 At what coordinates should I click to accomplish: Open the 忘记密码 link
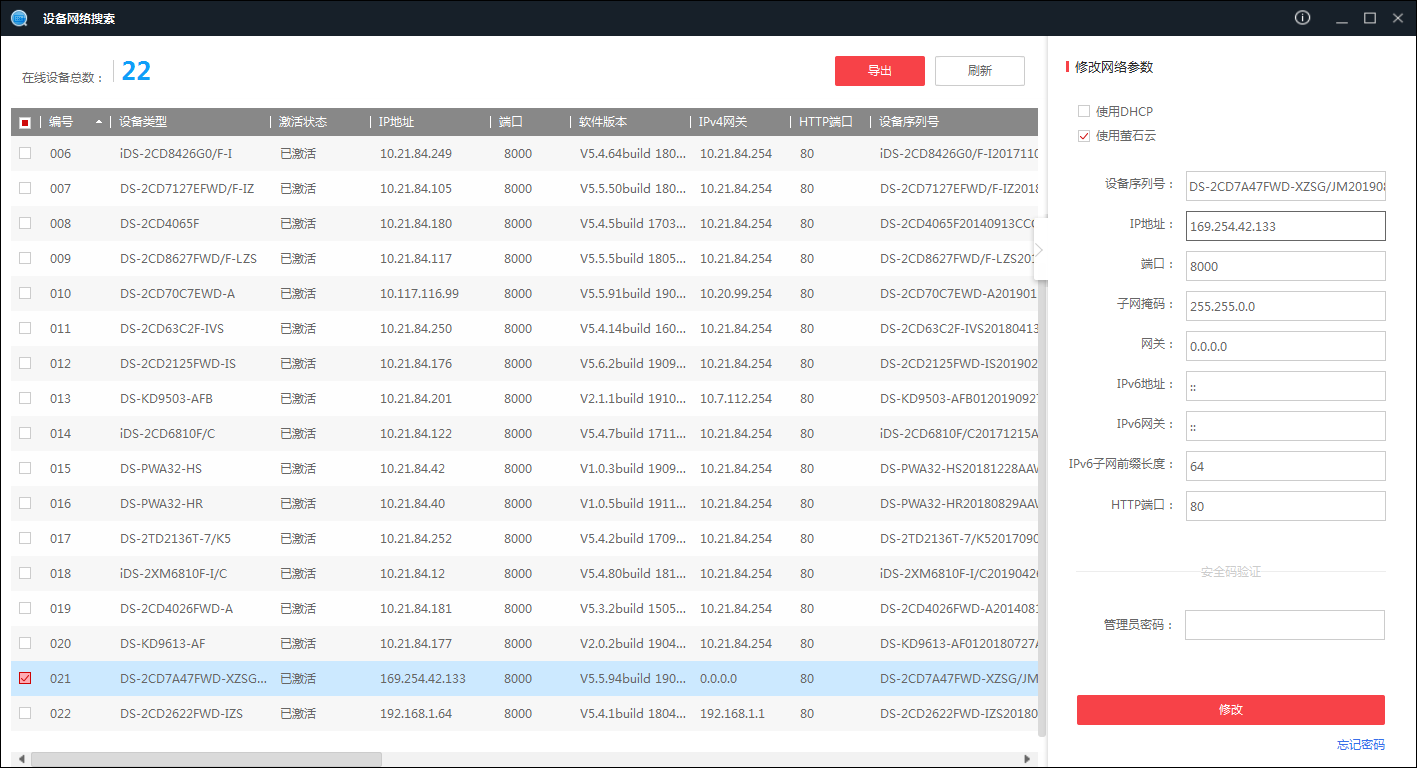click(x=1361, y=744)
